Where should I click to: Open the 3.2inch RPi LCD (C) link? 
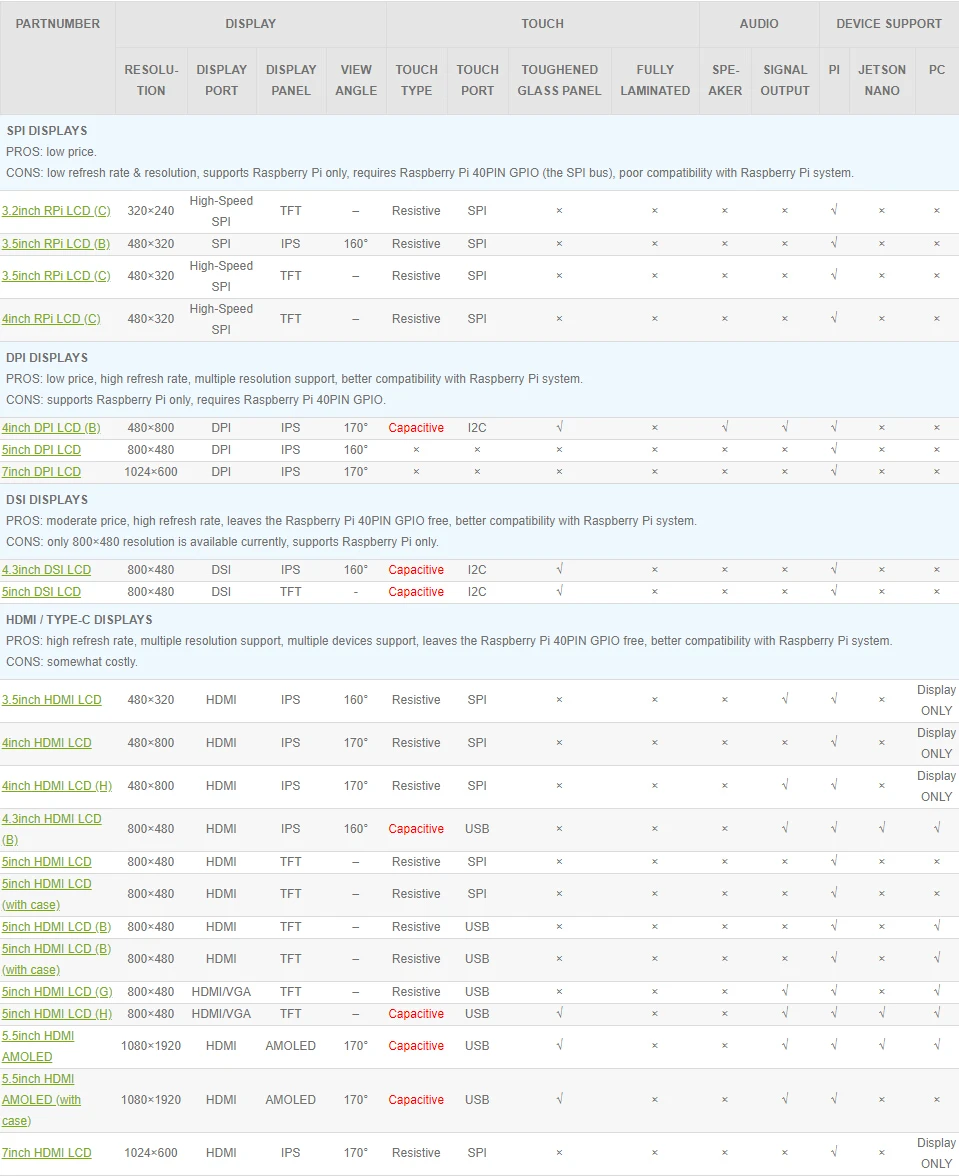56,211
